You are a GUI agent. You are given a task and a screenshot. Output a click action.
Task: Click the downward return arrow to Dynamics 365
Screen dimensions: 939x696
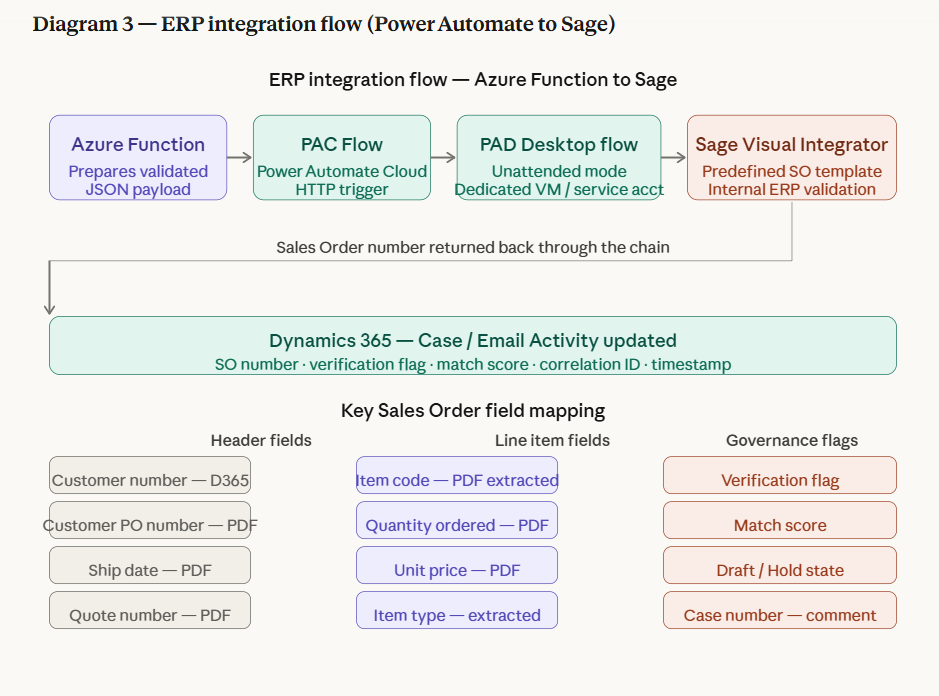click(x=50, y=288)
